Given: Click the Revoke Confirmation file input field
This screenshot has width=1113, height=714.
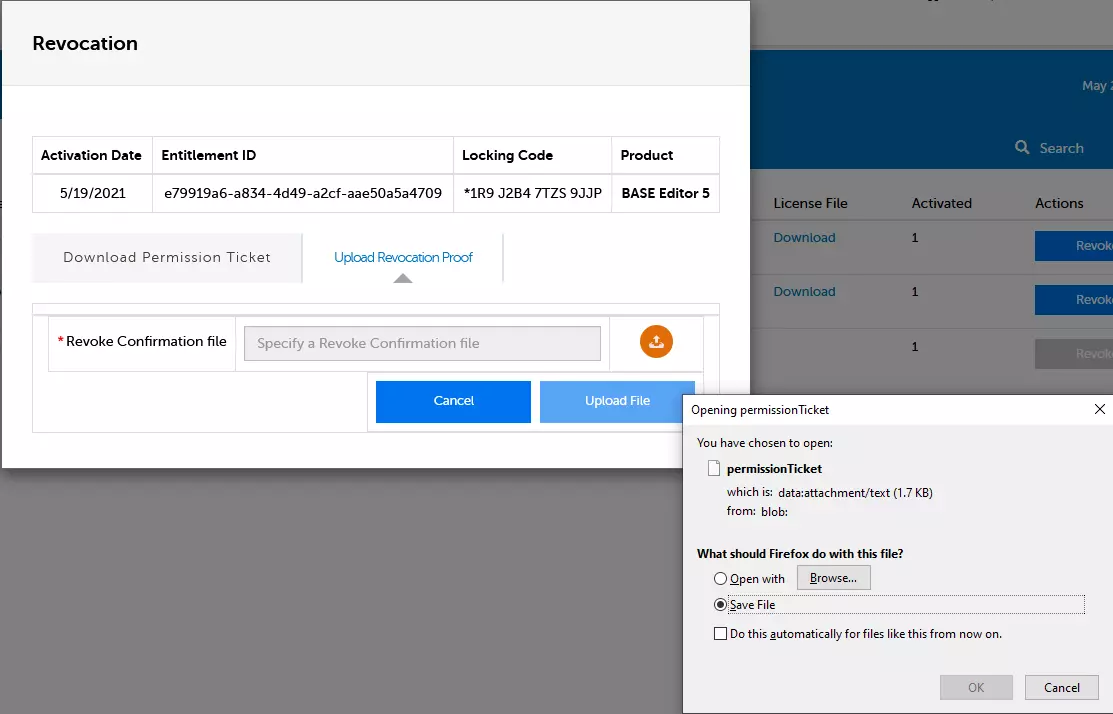Looking at the screenshot, I should click(x=421, y=343).
